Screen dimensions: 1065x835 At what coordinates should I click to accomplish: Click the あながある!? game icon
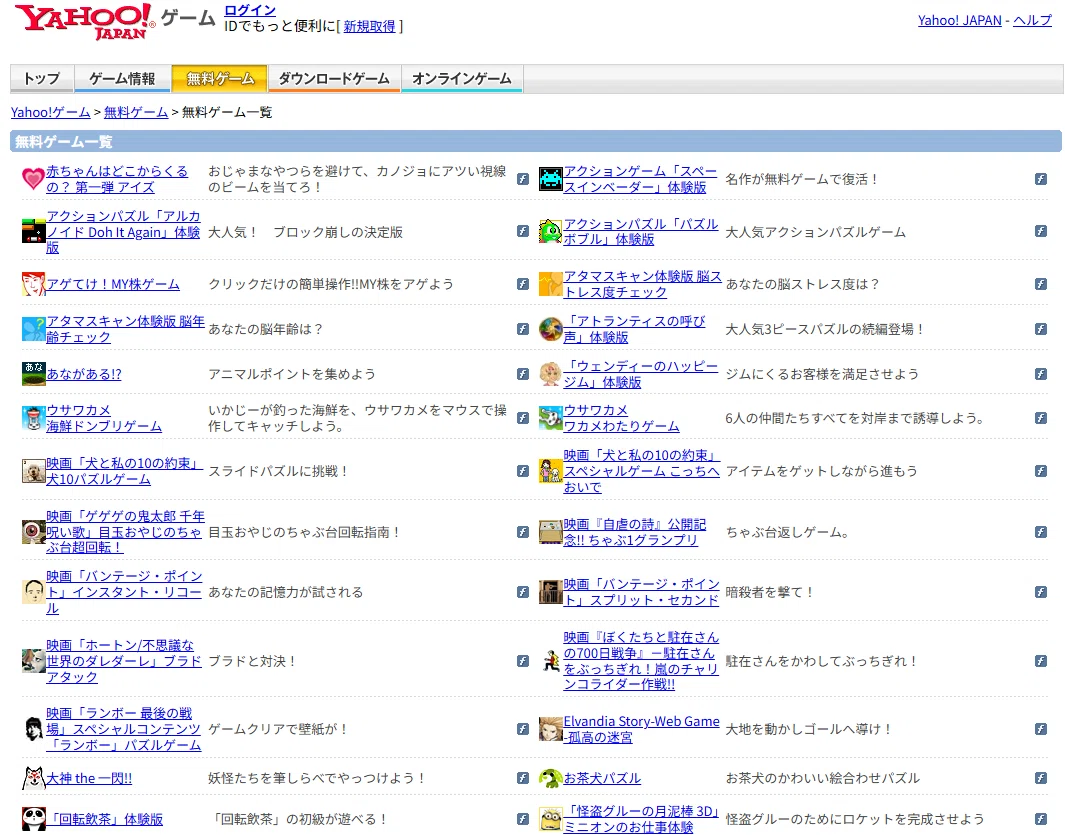33,374
